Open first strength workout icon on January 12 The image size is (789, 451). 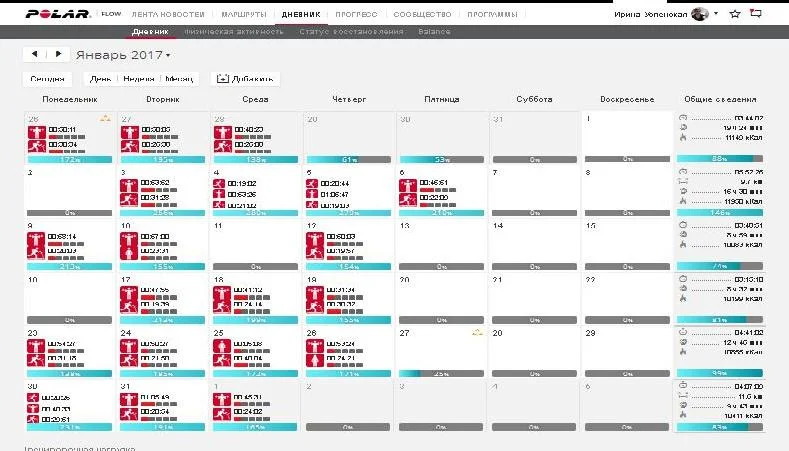point(315,240)
